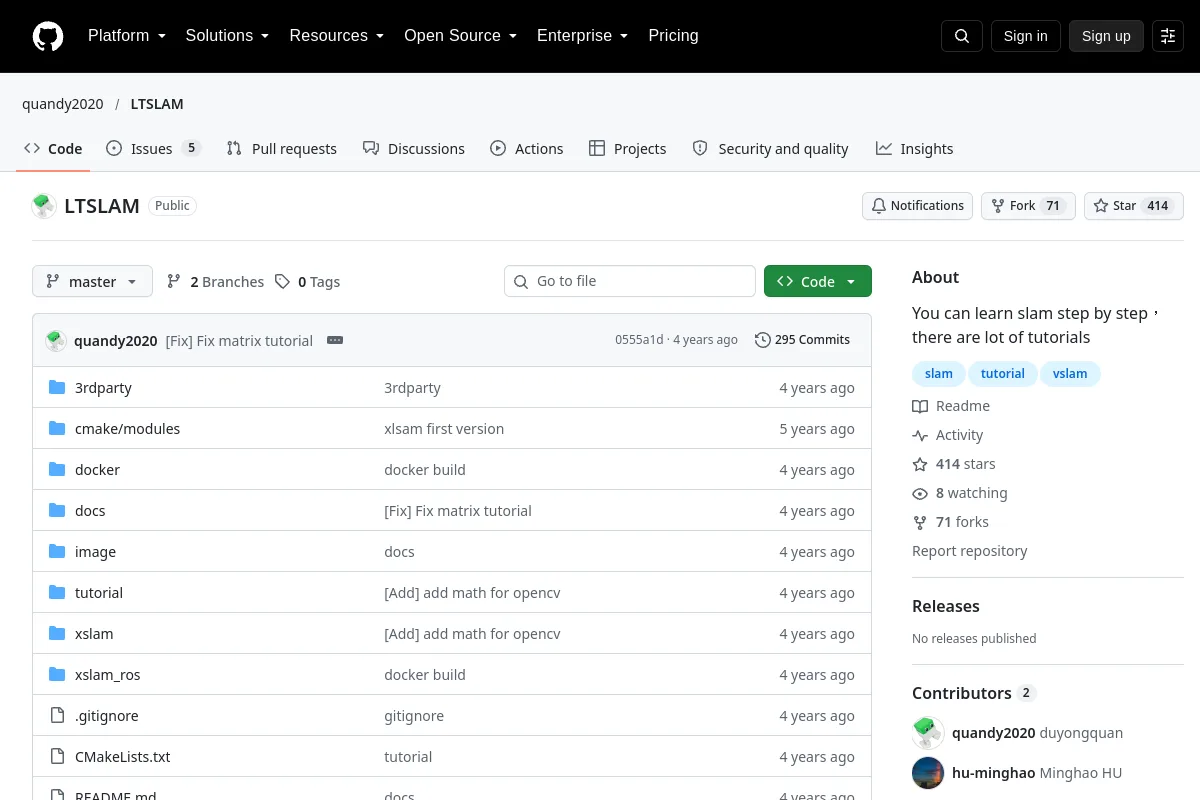Click the docker folder icon
Image resolution: width=1200 pixels, height=800 pixels.
57,470
